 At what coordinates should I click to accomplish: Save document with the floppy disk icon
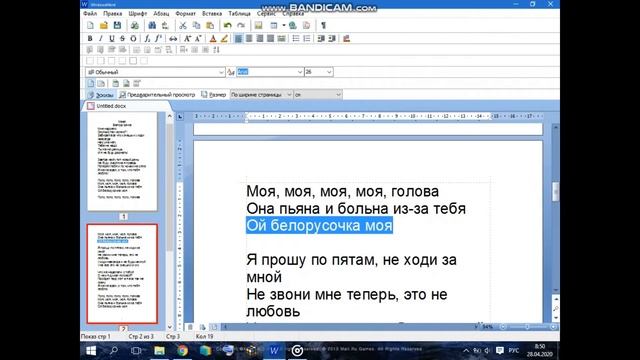tap(117, 25)
